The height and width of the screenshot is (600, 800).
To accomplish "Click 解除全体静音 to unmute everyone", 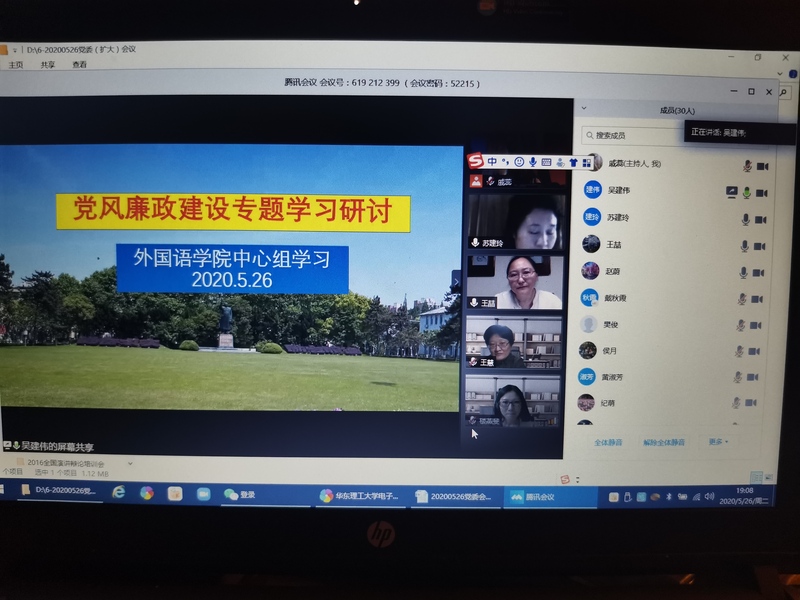I will pyautogui.click(x=664, y=441).
